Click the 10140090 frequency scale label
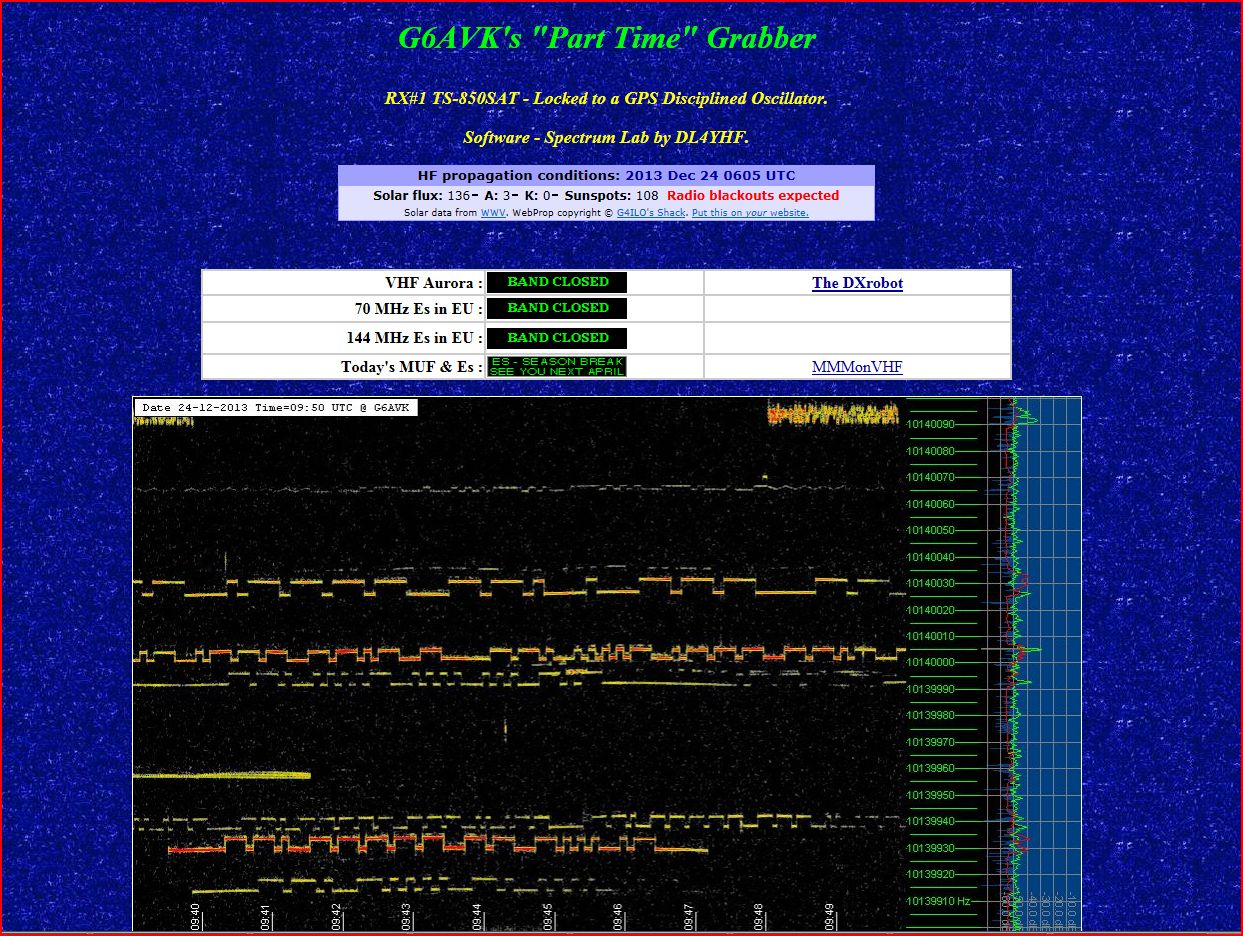 click(931, 424)
